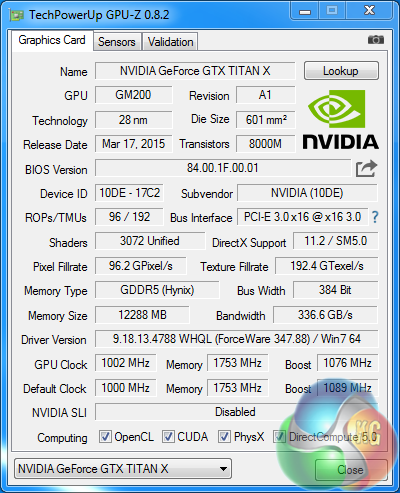
Task: Minimize the GPU-Z window
Action: click(305, 11)
